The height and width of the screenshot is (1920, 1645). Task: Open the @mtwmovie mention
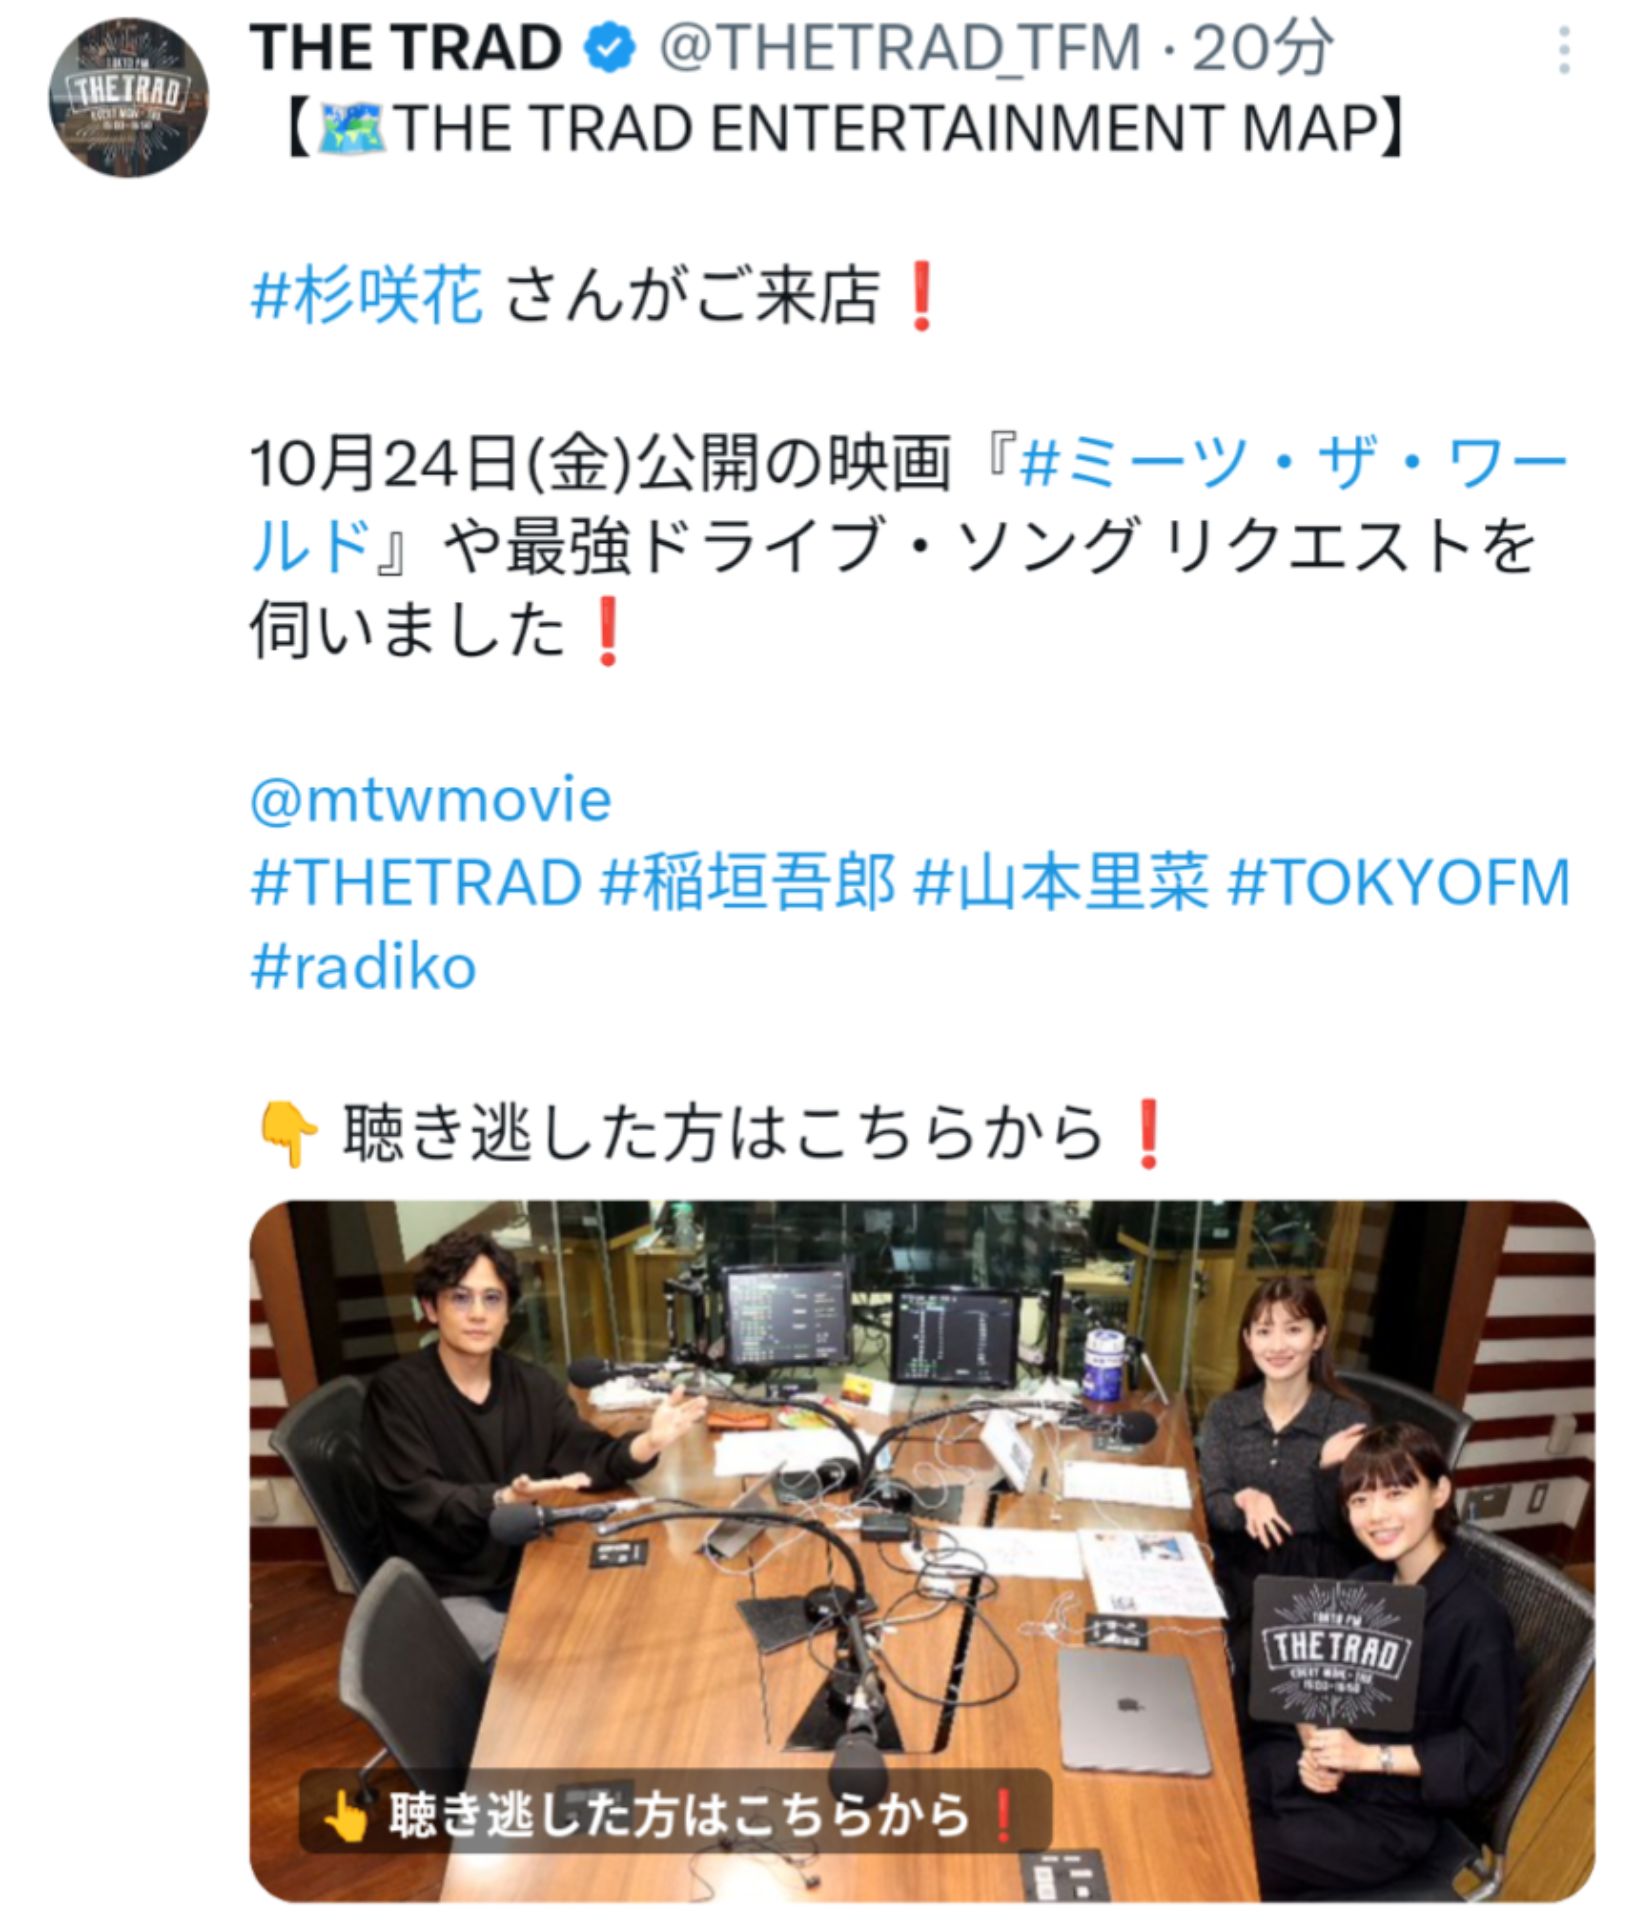coord(431,800)
